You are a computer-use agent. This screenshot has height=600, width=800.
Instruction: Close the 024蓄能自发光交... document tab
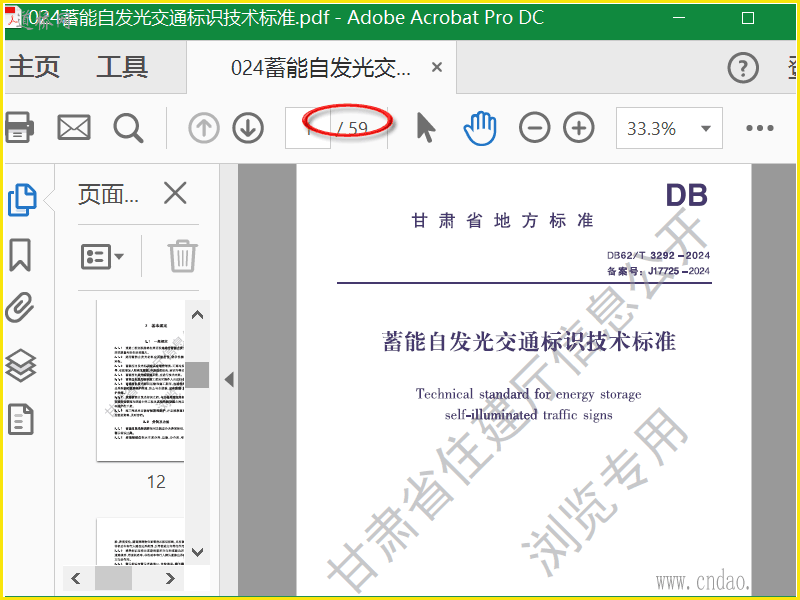click(x=437, y=67)
